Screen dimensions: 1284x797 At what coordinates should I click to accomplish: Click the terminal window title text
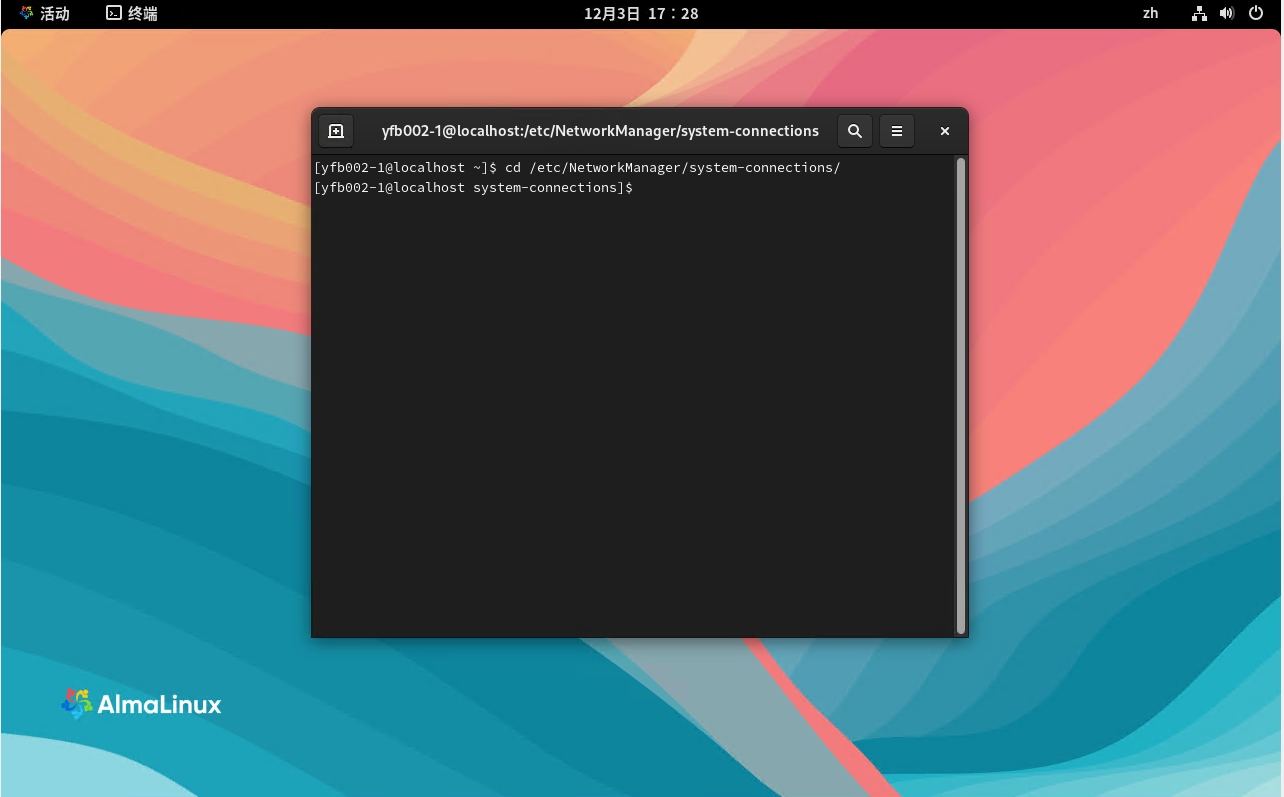click(600, 131)
